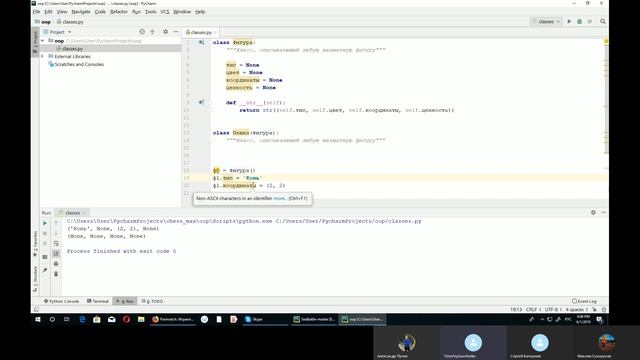
Task: Expand the External Libraries node
Action: pyautogui.click(x=42, y=56)
